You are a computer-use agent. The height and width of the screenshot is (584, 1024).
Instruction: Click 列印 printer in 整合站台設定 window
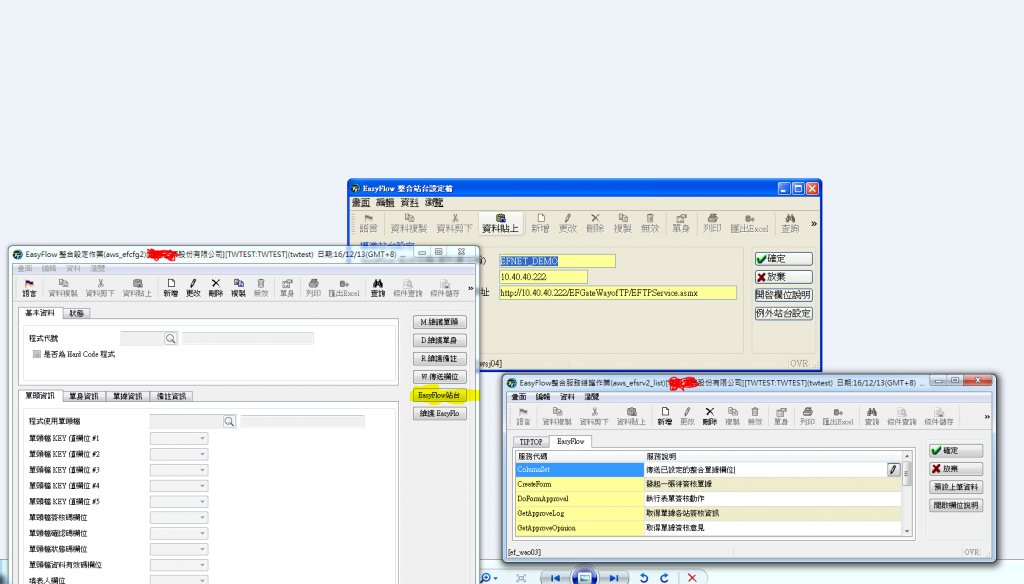712,223
